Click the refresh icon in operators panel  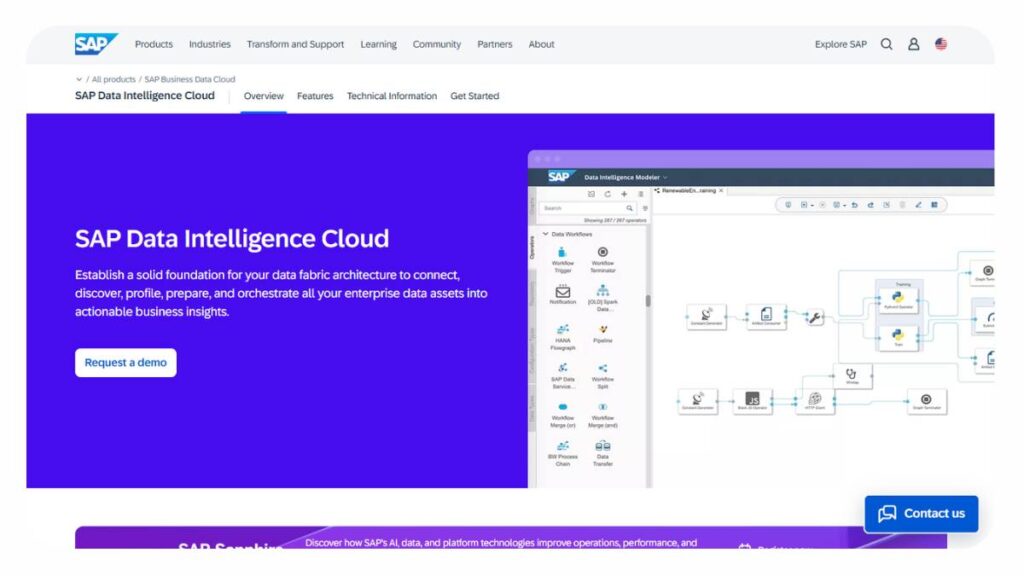coord(607,194)
